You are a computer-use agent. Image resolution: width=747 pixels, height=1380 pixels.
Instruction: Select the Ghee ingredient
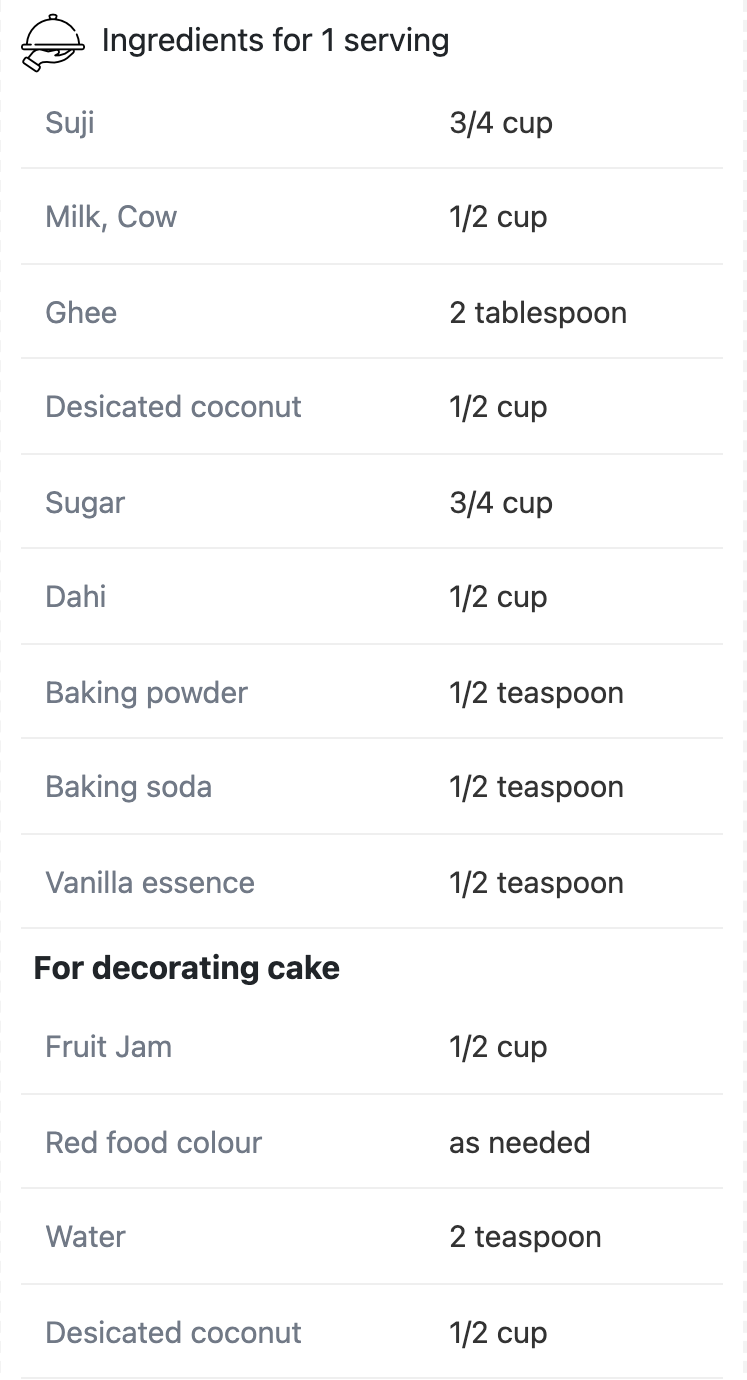pyautogui.click(x=81, y=312)
